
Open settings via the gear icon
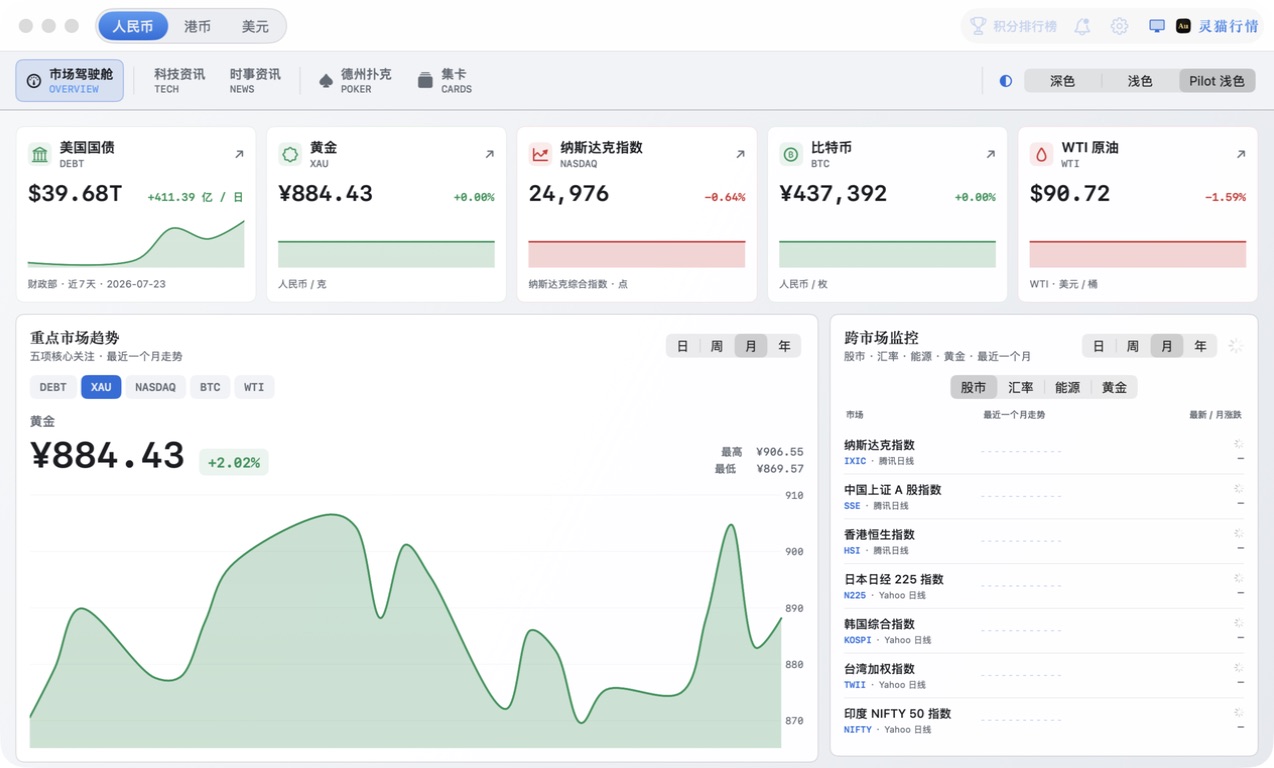[1119, 26]
